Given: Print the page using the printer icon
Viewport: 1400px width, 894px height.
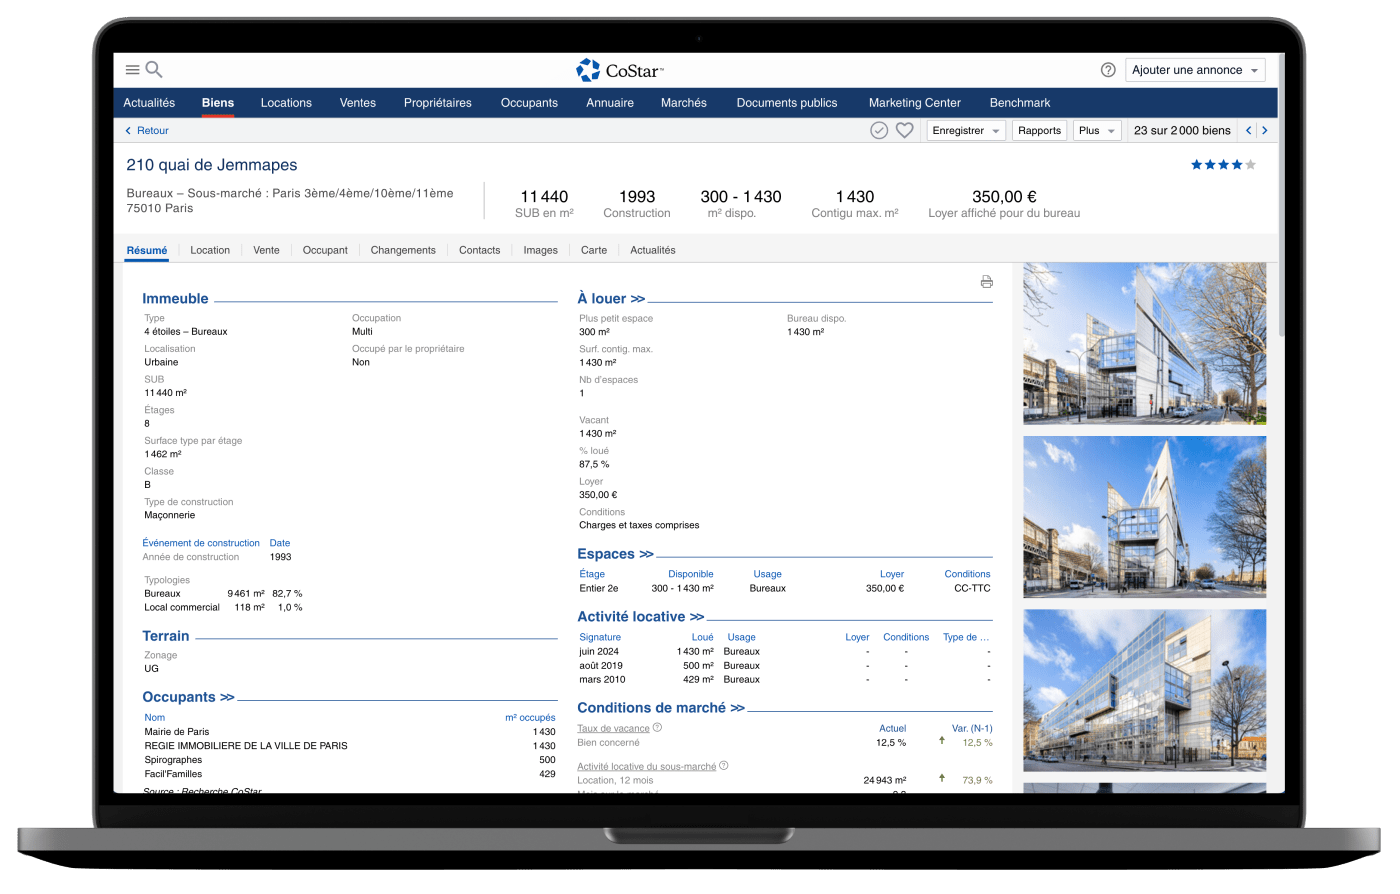Looking at the screenshot, I should (987, 282).
